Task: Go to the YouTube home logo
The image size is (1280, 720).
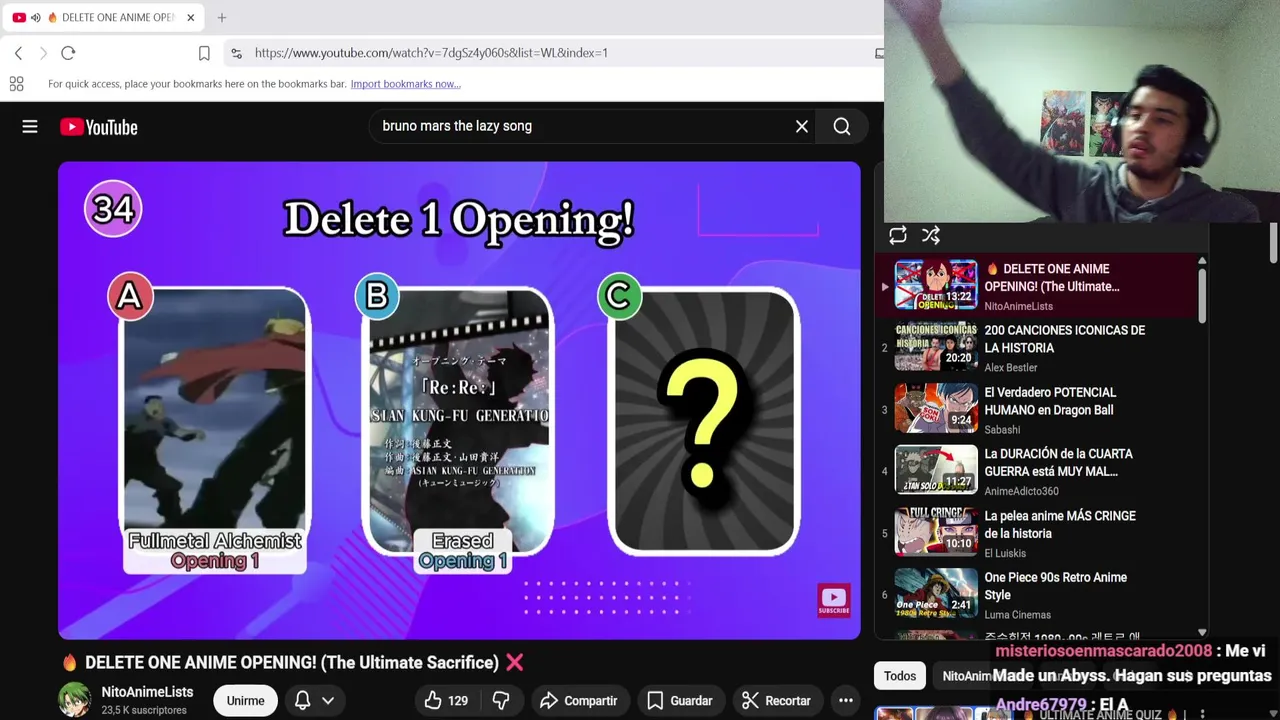Action: [98, 127]
